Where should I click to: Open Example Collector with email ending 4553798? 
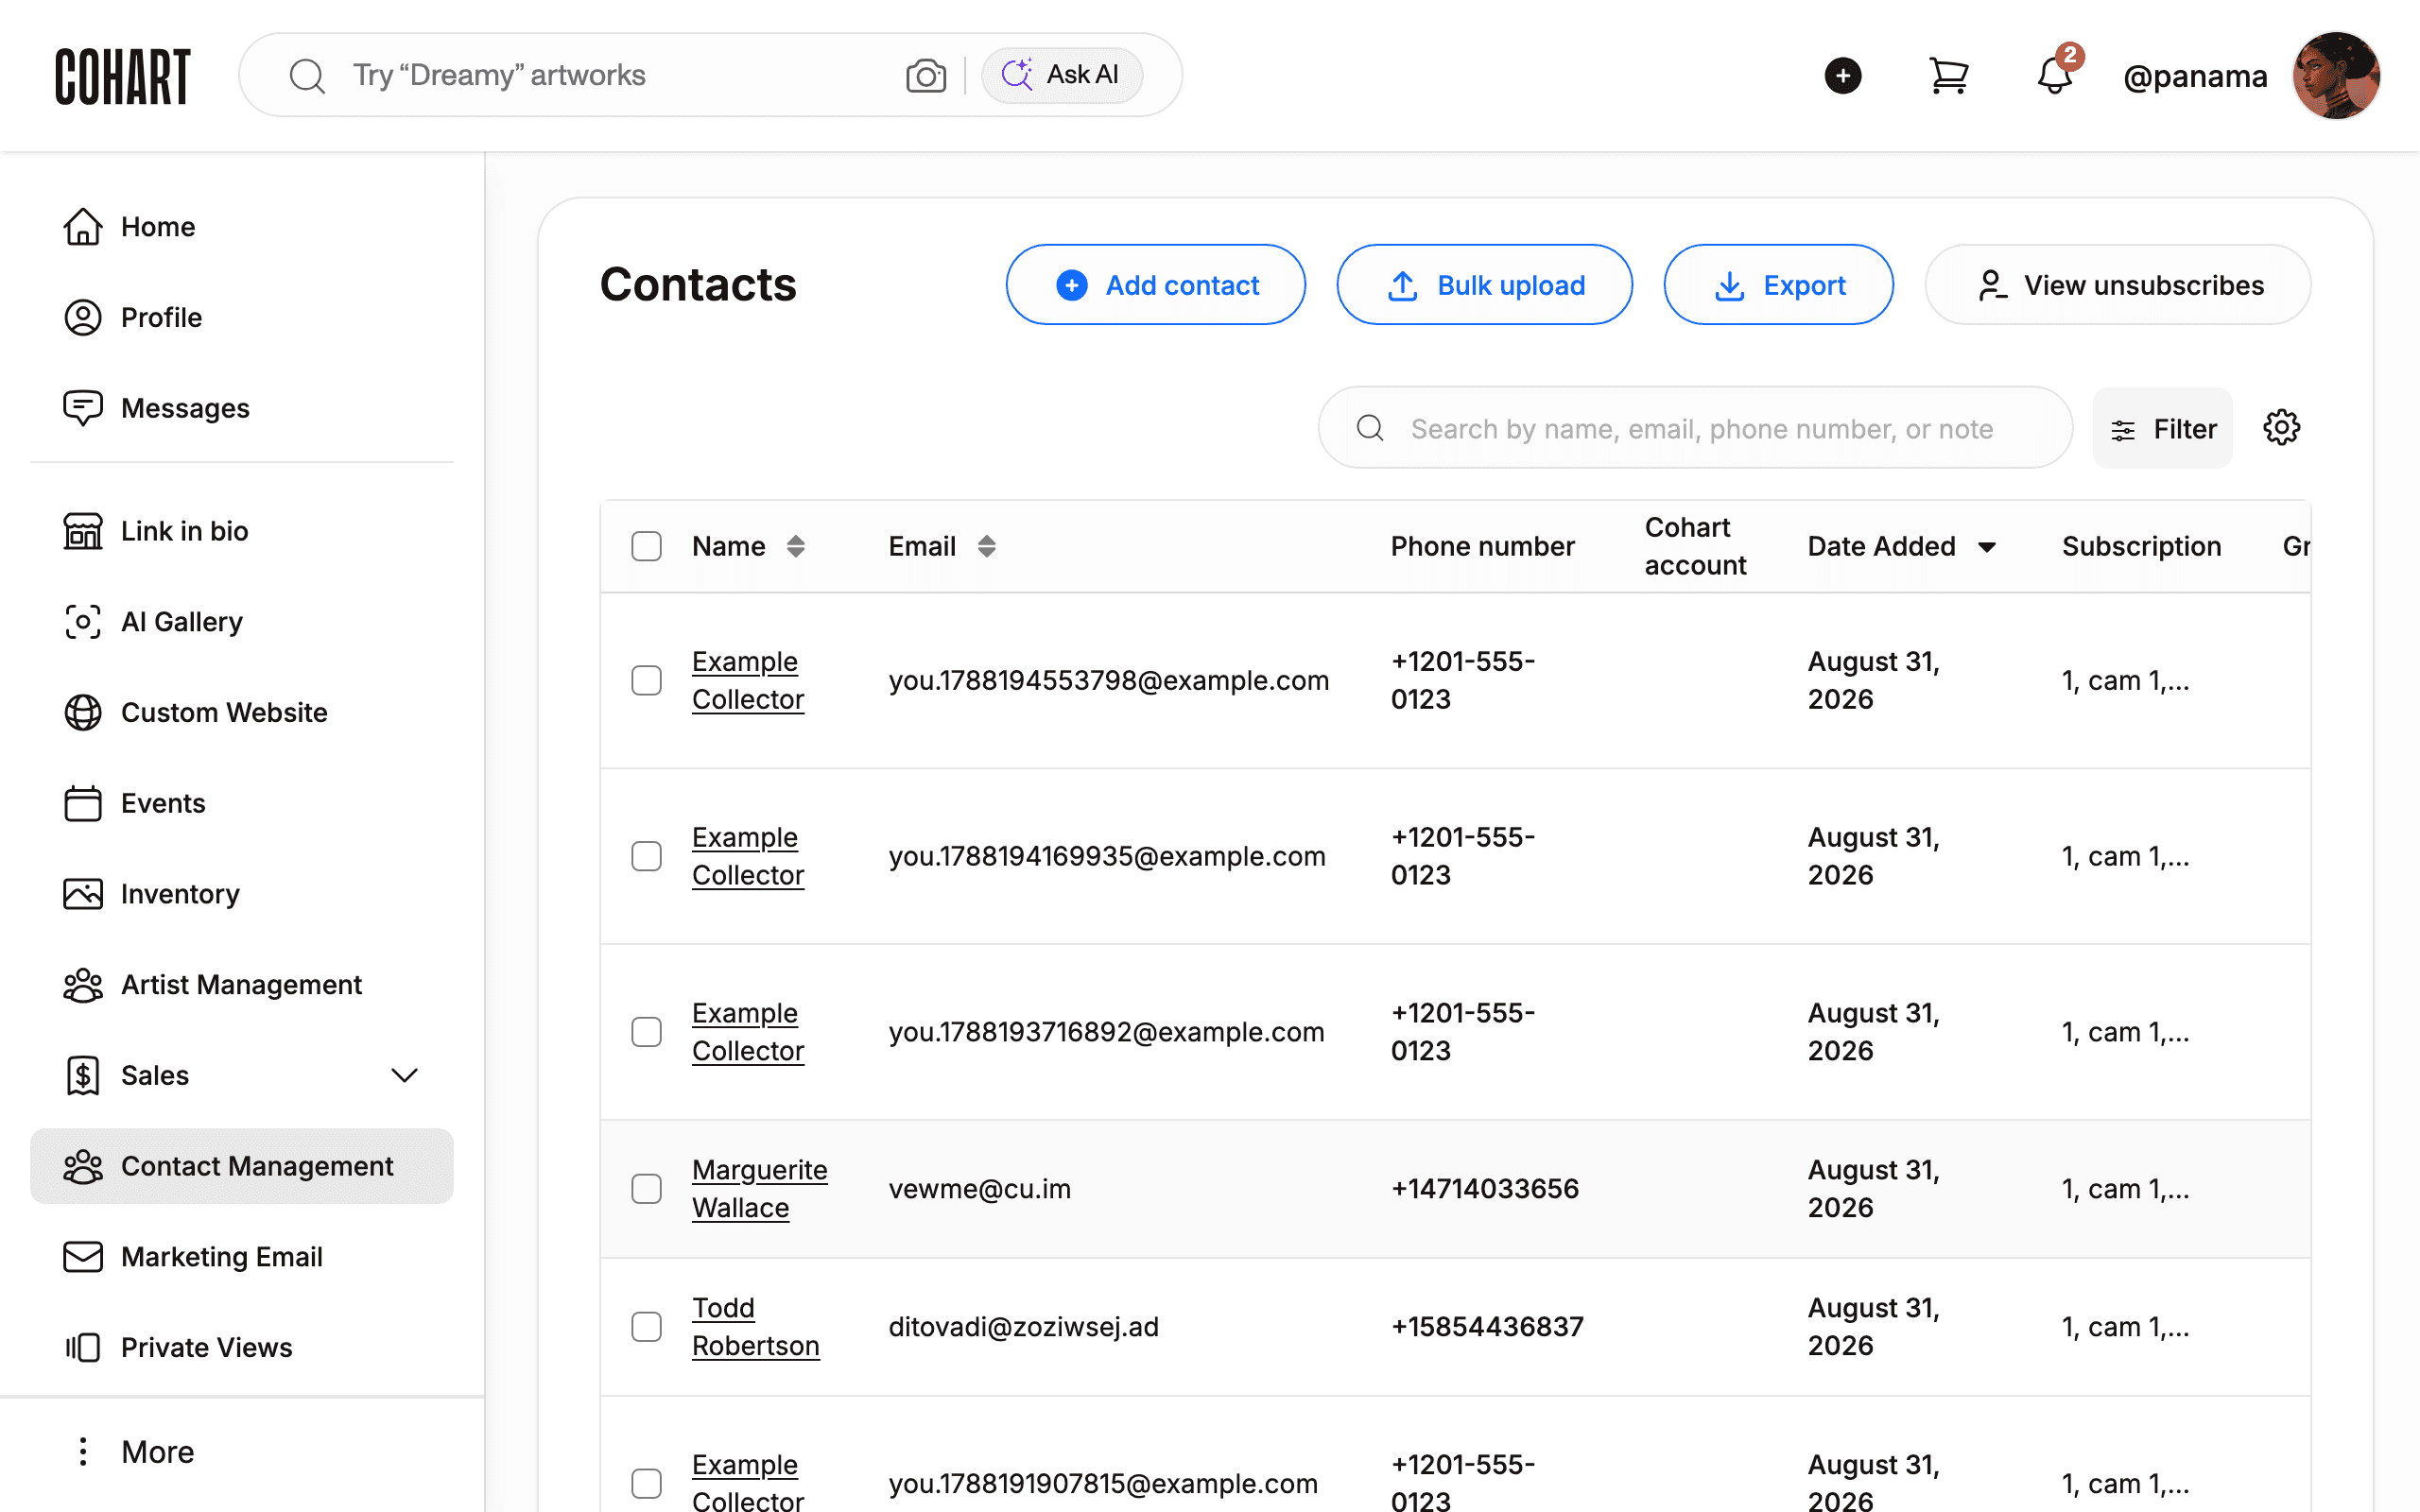click(747, 680)
